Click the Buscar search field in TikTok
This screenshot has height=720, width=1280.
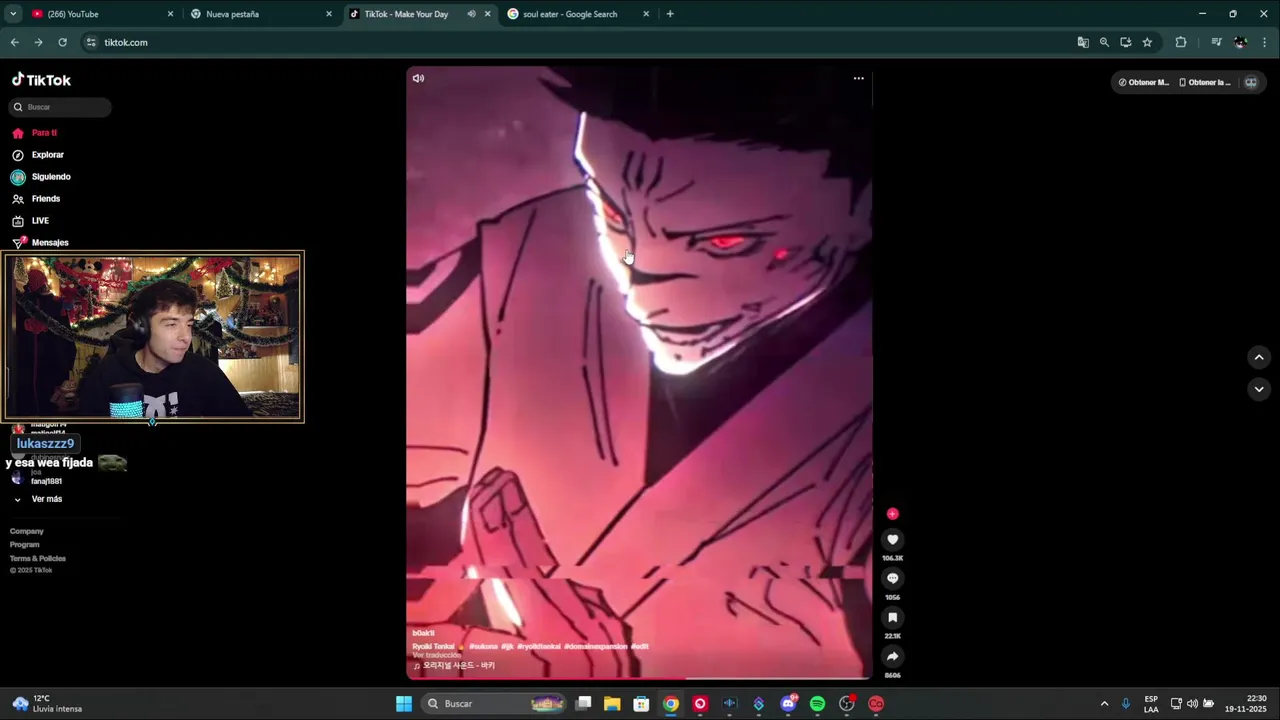point(61,107)
